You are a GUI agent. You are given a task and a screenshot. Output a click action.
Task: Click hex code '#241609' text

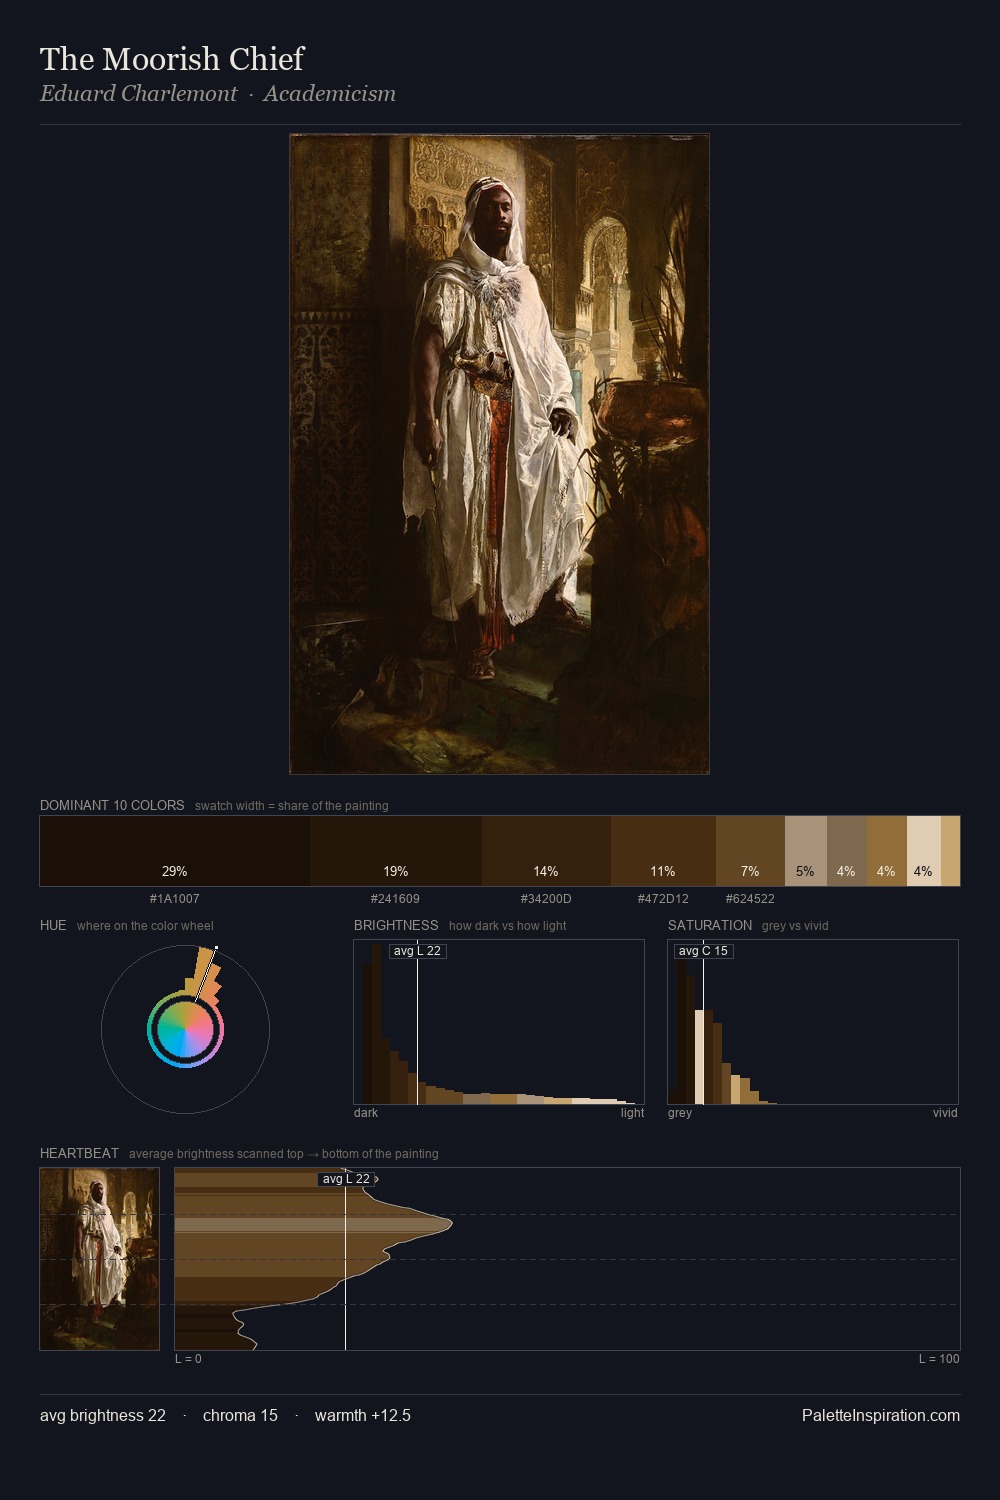396,899
